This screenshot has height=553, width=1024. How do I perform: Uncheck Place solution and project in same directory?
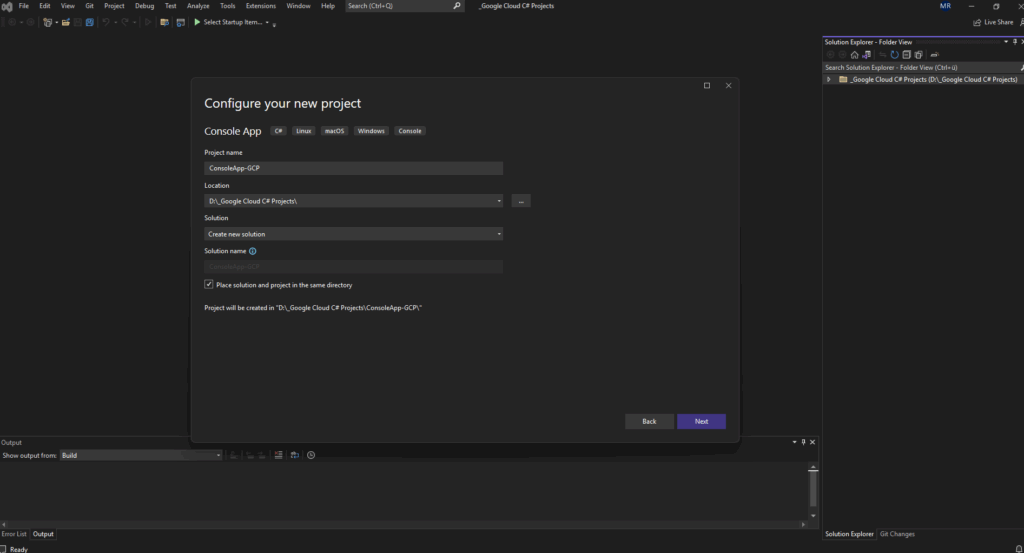point(208,285)
